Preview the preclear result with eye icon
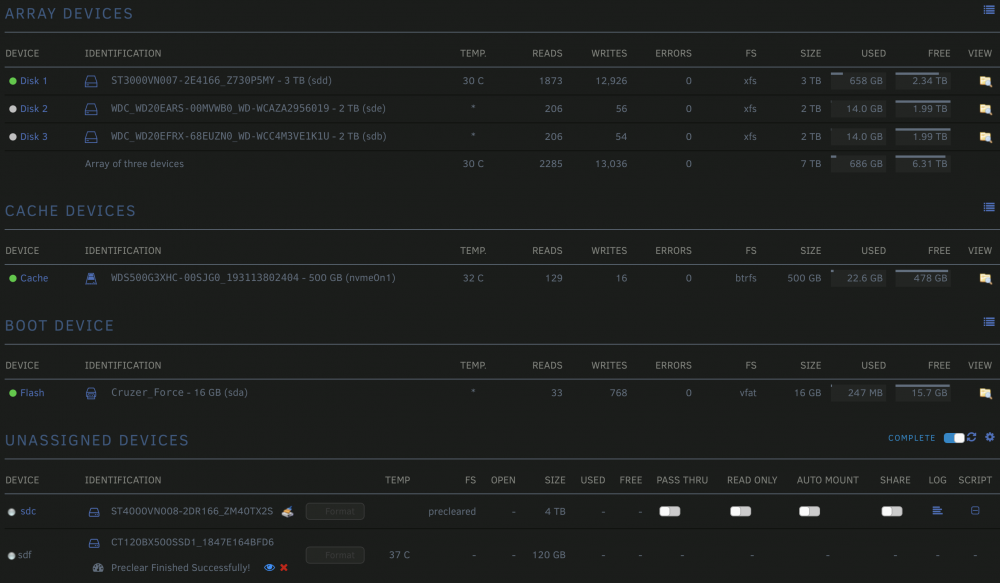This screenshot has height=583, width=1000. 269,567
